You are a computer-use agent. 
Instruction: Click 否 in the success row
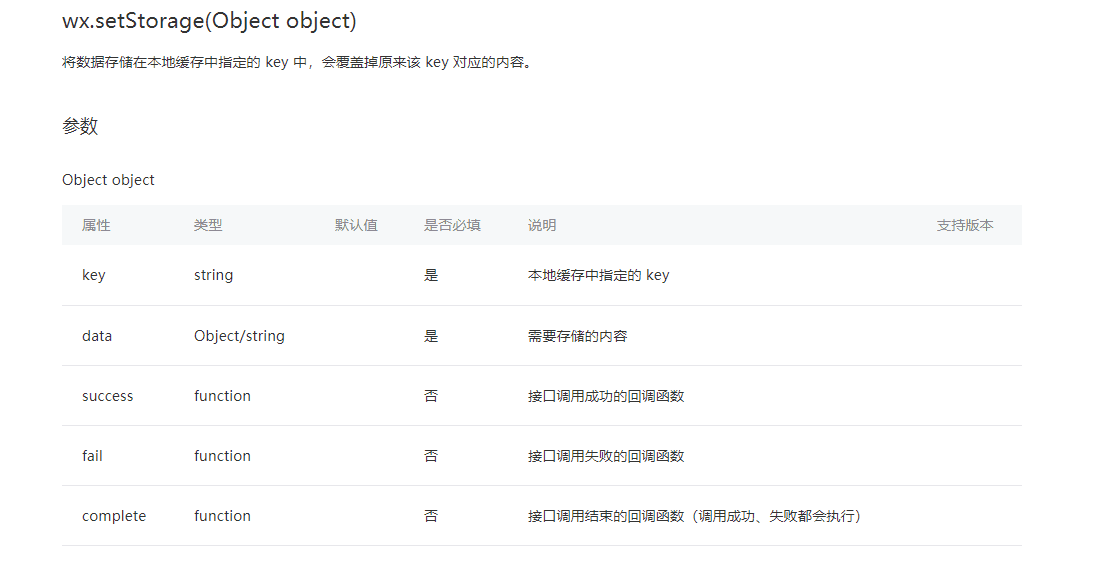pyautogui.click(x=431, y=396)
